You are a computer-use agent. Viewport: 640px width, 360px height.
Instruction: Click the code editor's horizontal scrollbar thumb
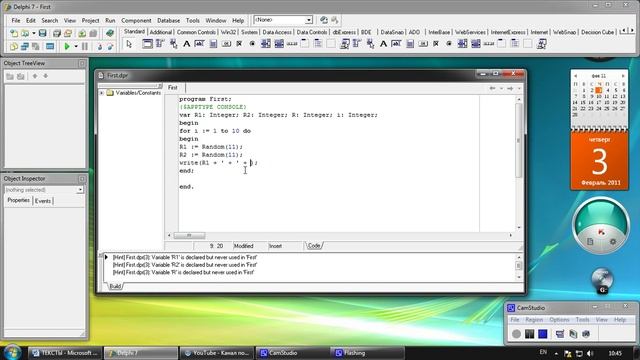[x=189, y=236]
